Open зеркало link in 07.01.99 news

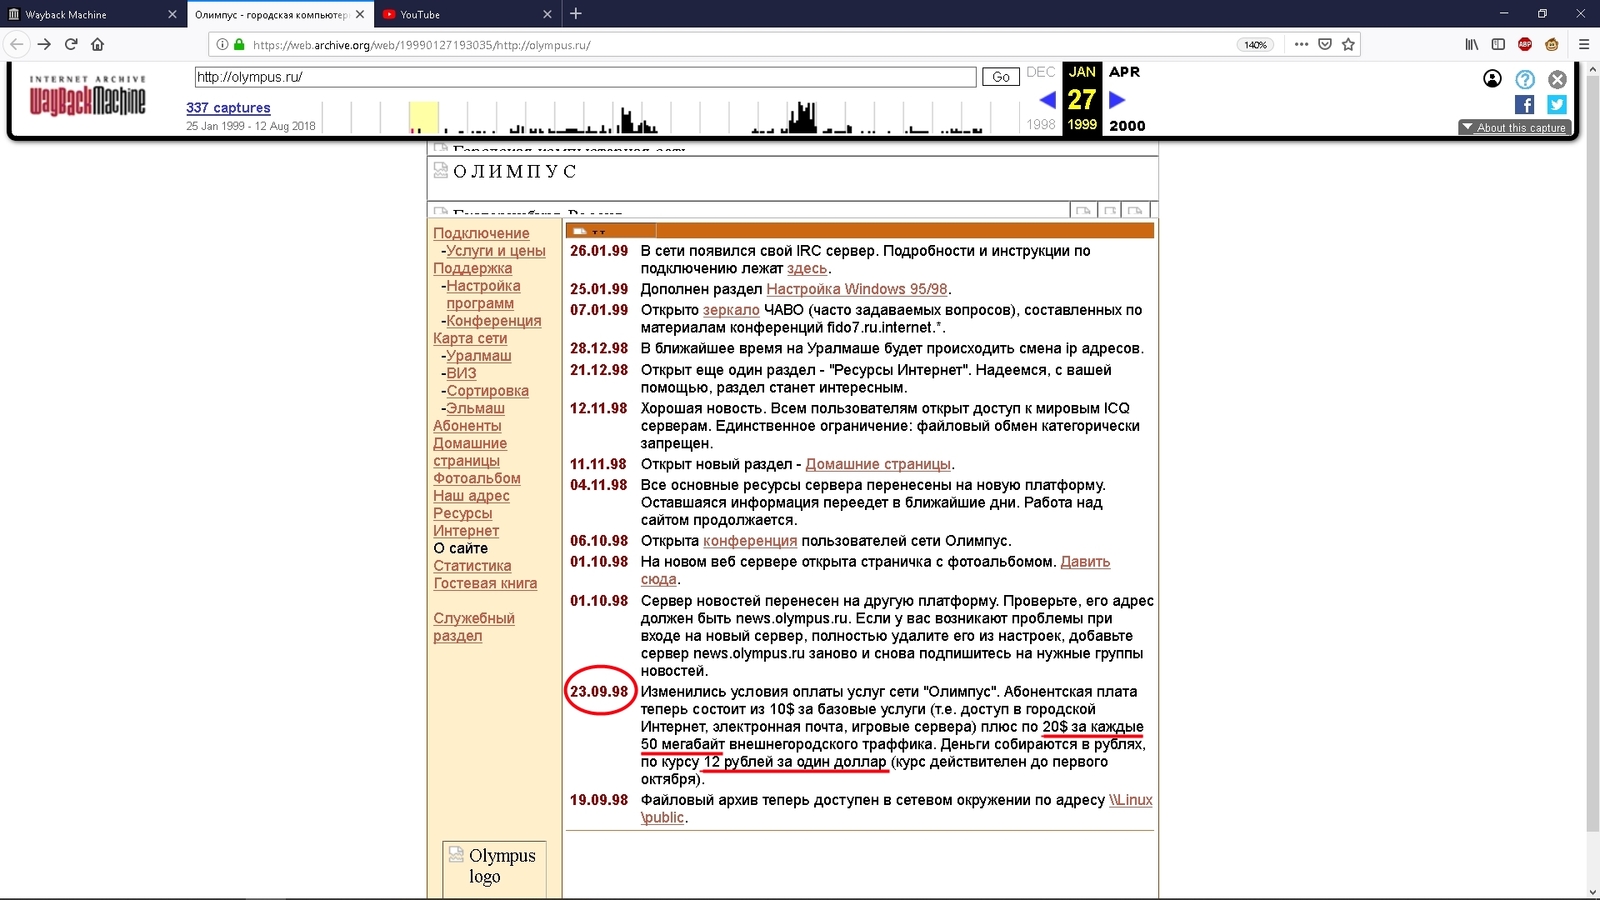click(x=731, y=310)
